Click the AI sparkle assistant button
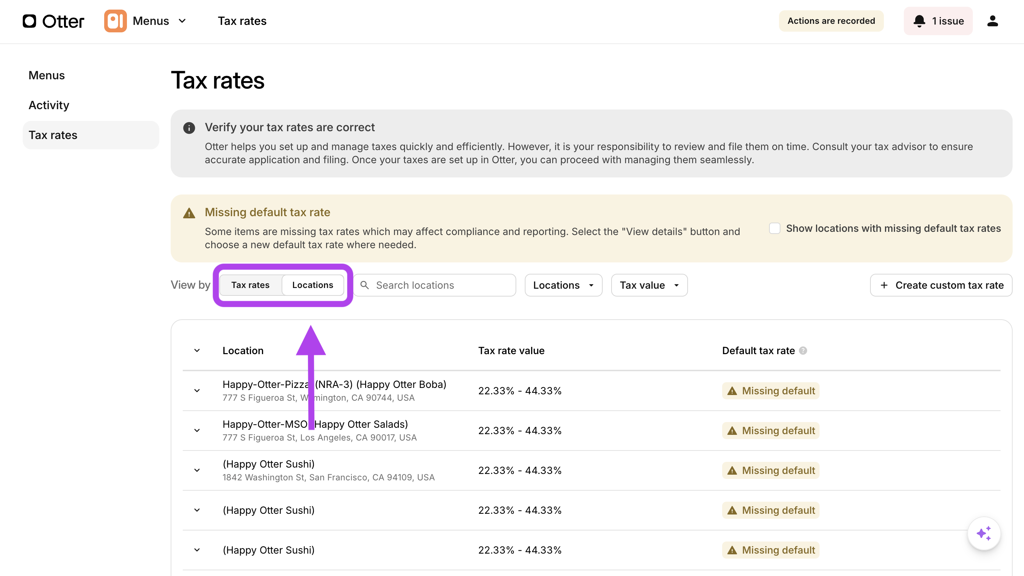The image size is (1024, 576). click(x=983, y=533)
